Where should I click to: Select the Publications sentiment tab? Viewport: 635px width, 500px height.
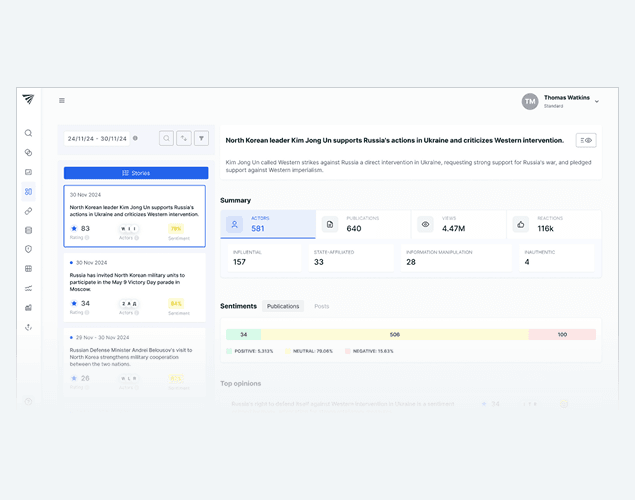[283, 306]
